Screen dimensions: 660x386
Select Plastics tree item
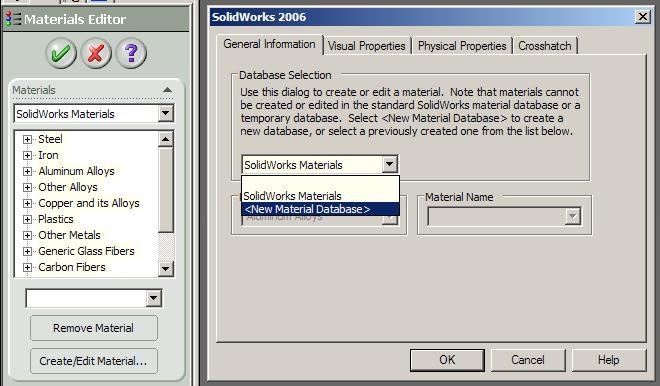tap(56, 219)
